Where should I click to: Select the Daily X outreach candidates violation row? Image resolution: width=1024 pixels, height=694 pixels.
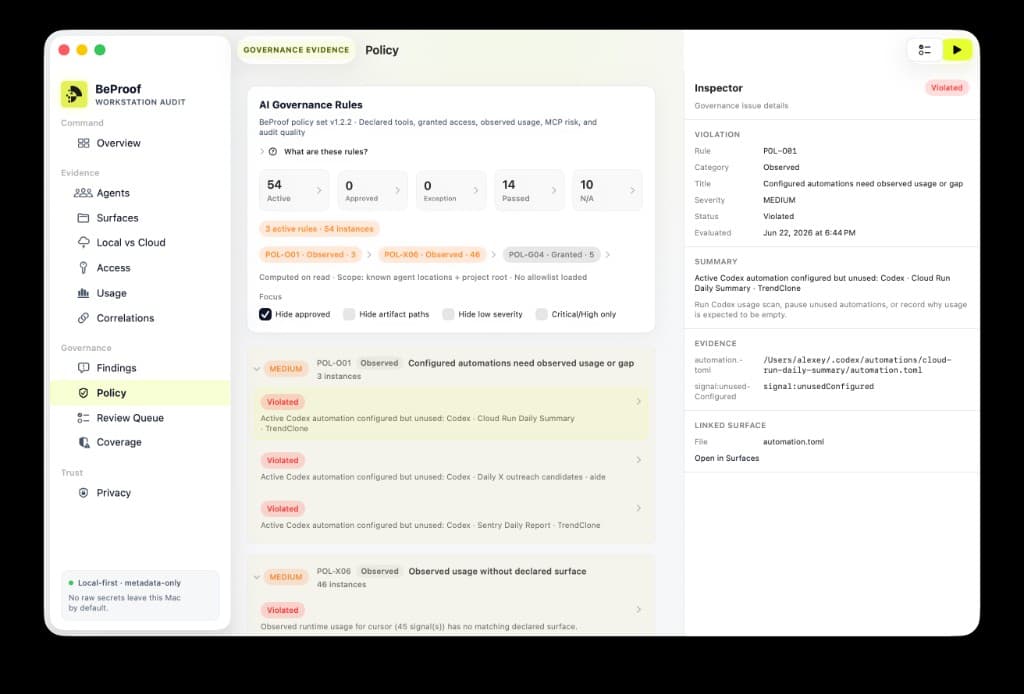(x=449, y=467)
